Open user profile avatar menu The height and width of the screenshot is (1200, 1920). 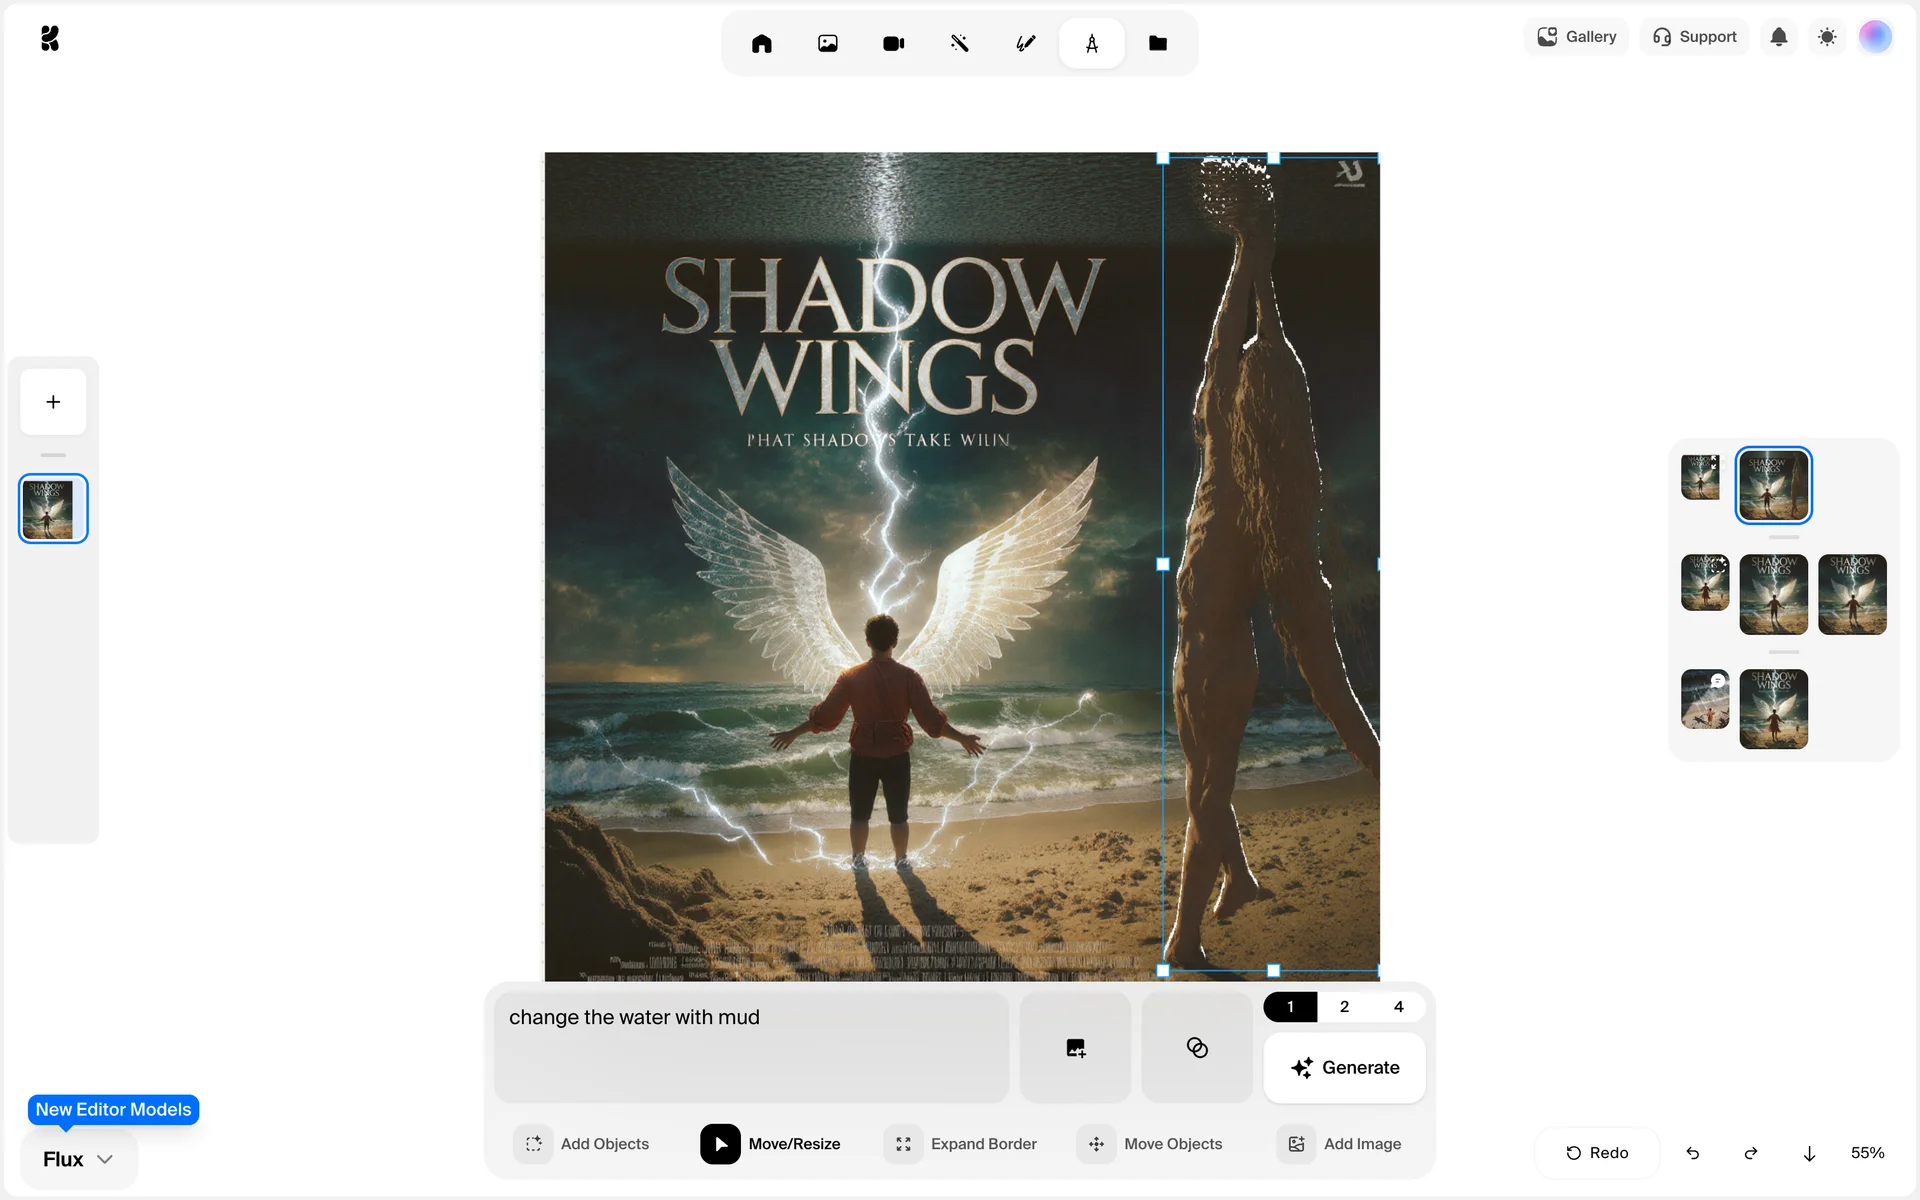point(1875,37)
